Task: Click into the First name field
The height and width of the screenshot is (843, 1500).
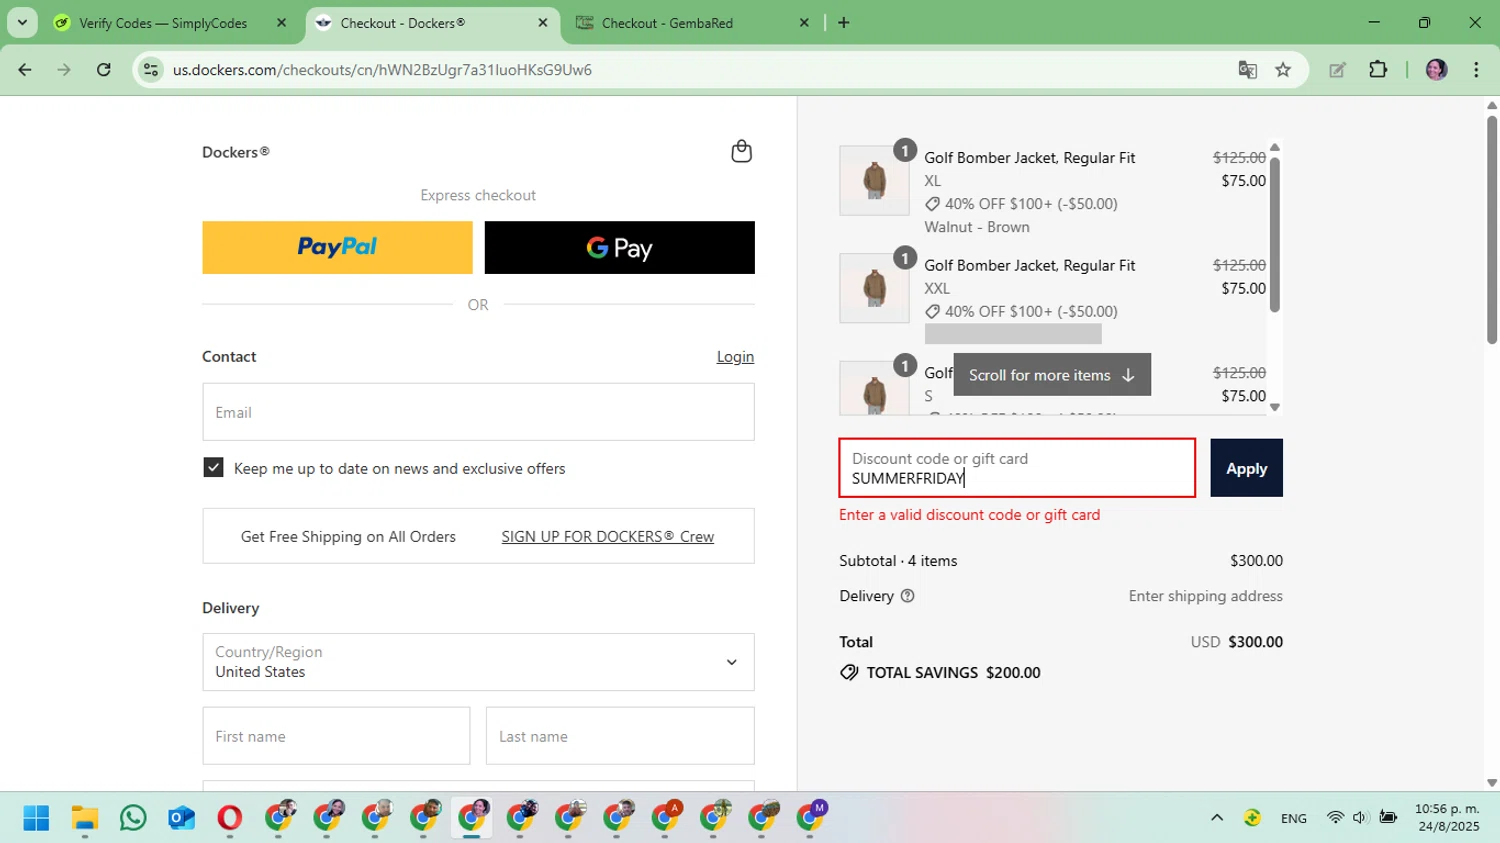Action: (x=336, y=736)
